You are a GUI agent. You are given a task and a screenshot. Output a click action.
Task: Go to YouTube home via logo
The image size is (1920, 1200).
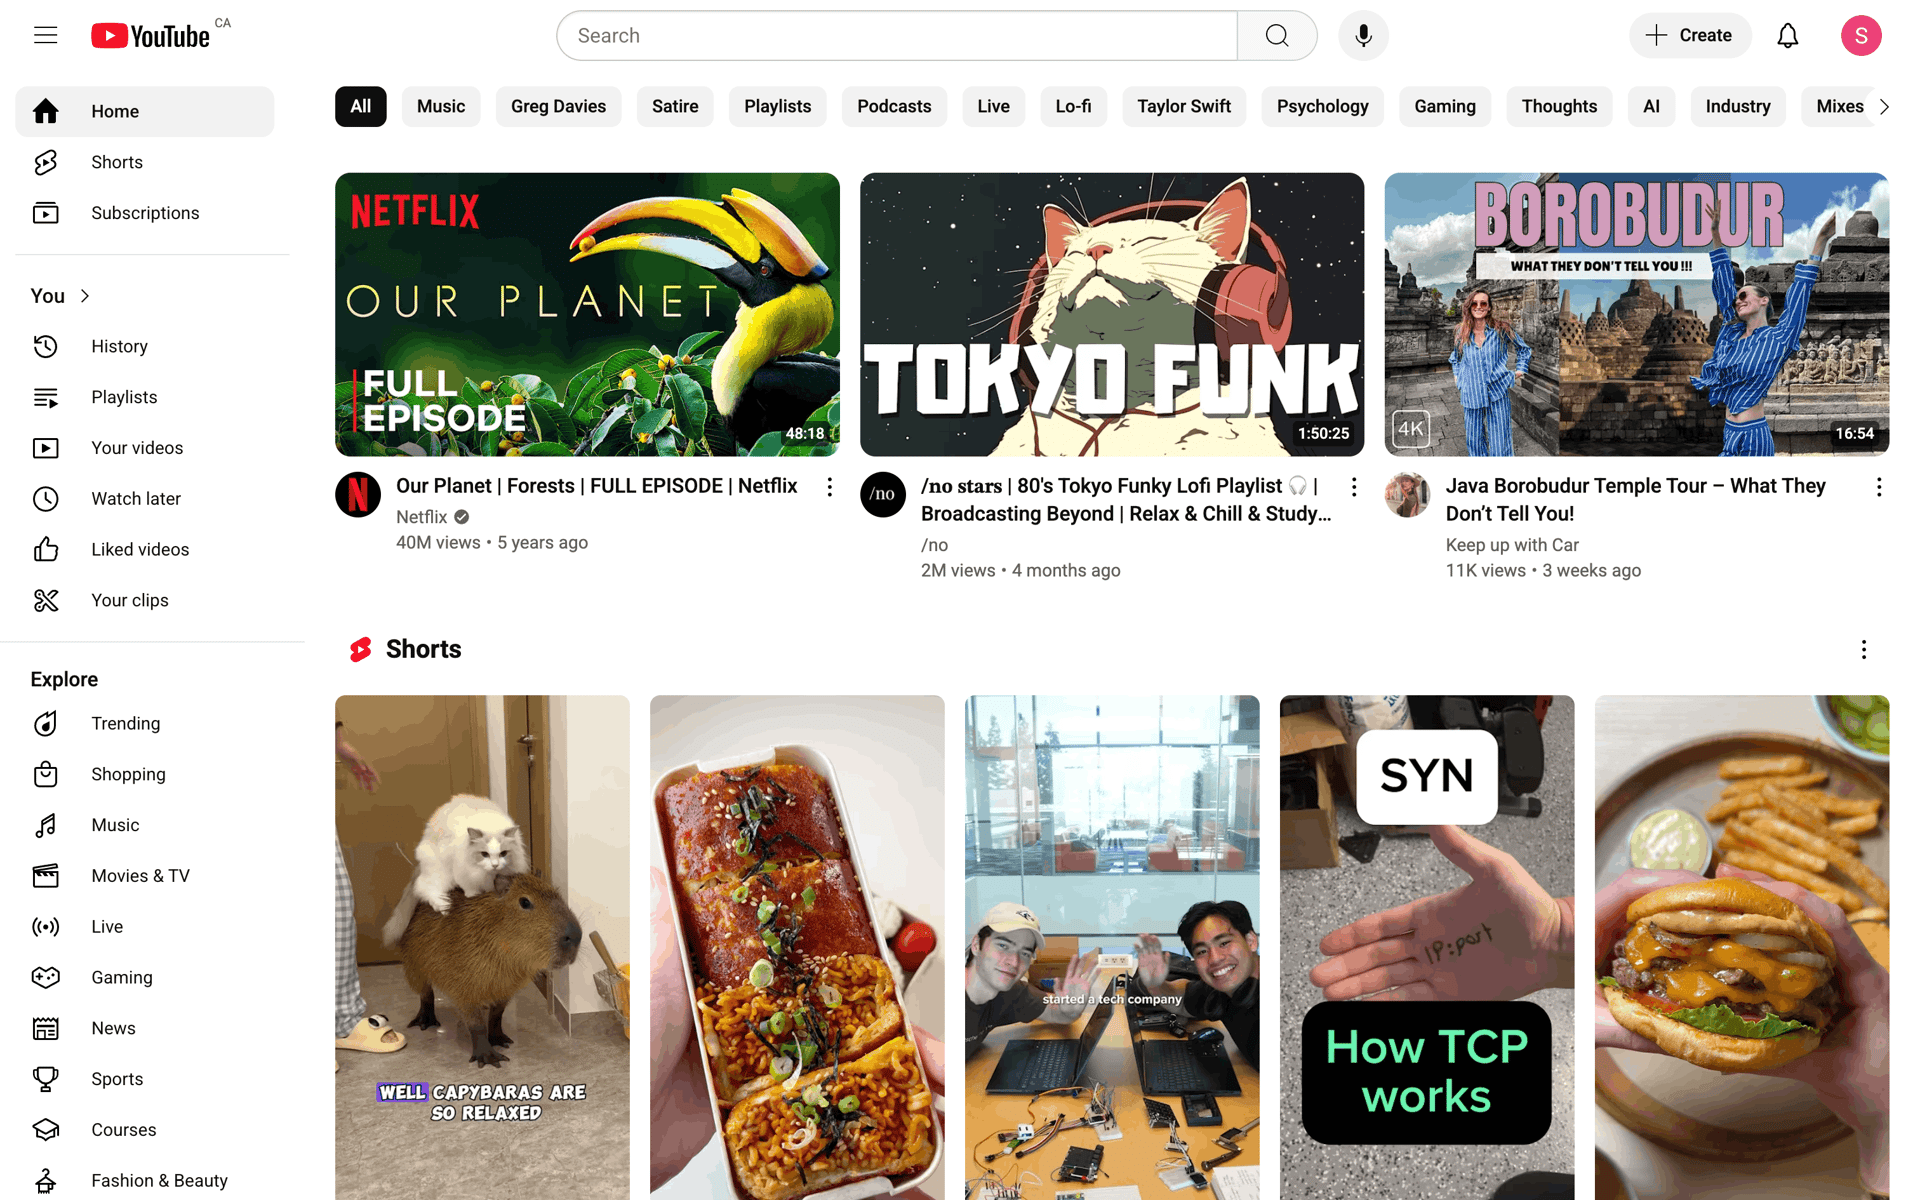(151, 36)
